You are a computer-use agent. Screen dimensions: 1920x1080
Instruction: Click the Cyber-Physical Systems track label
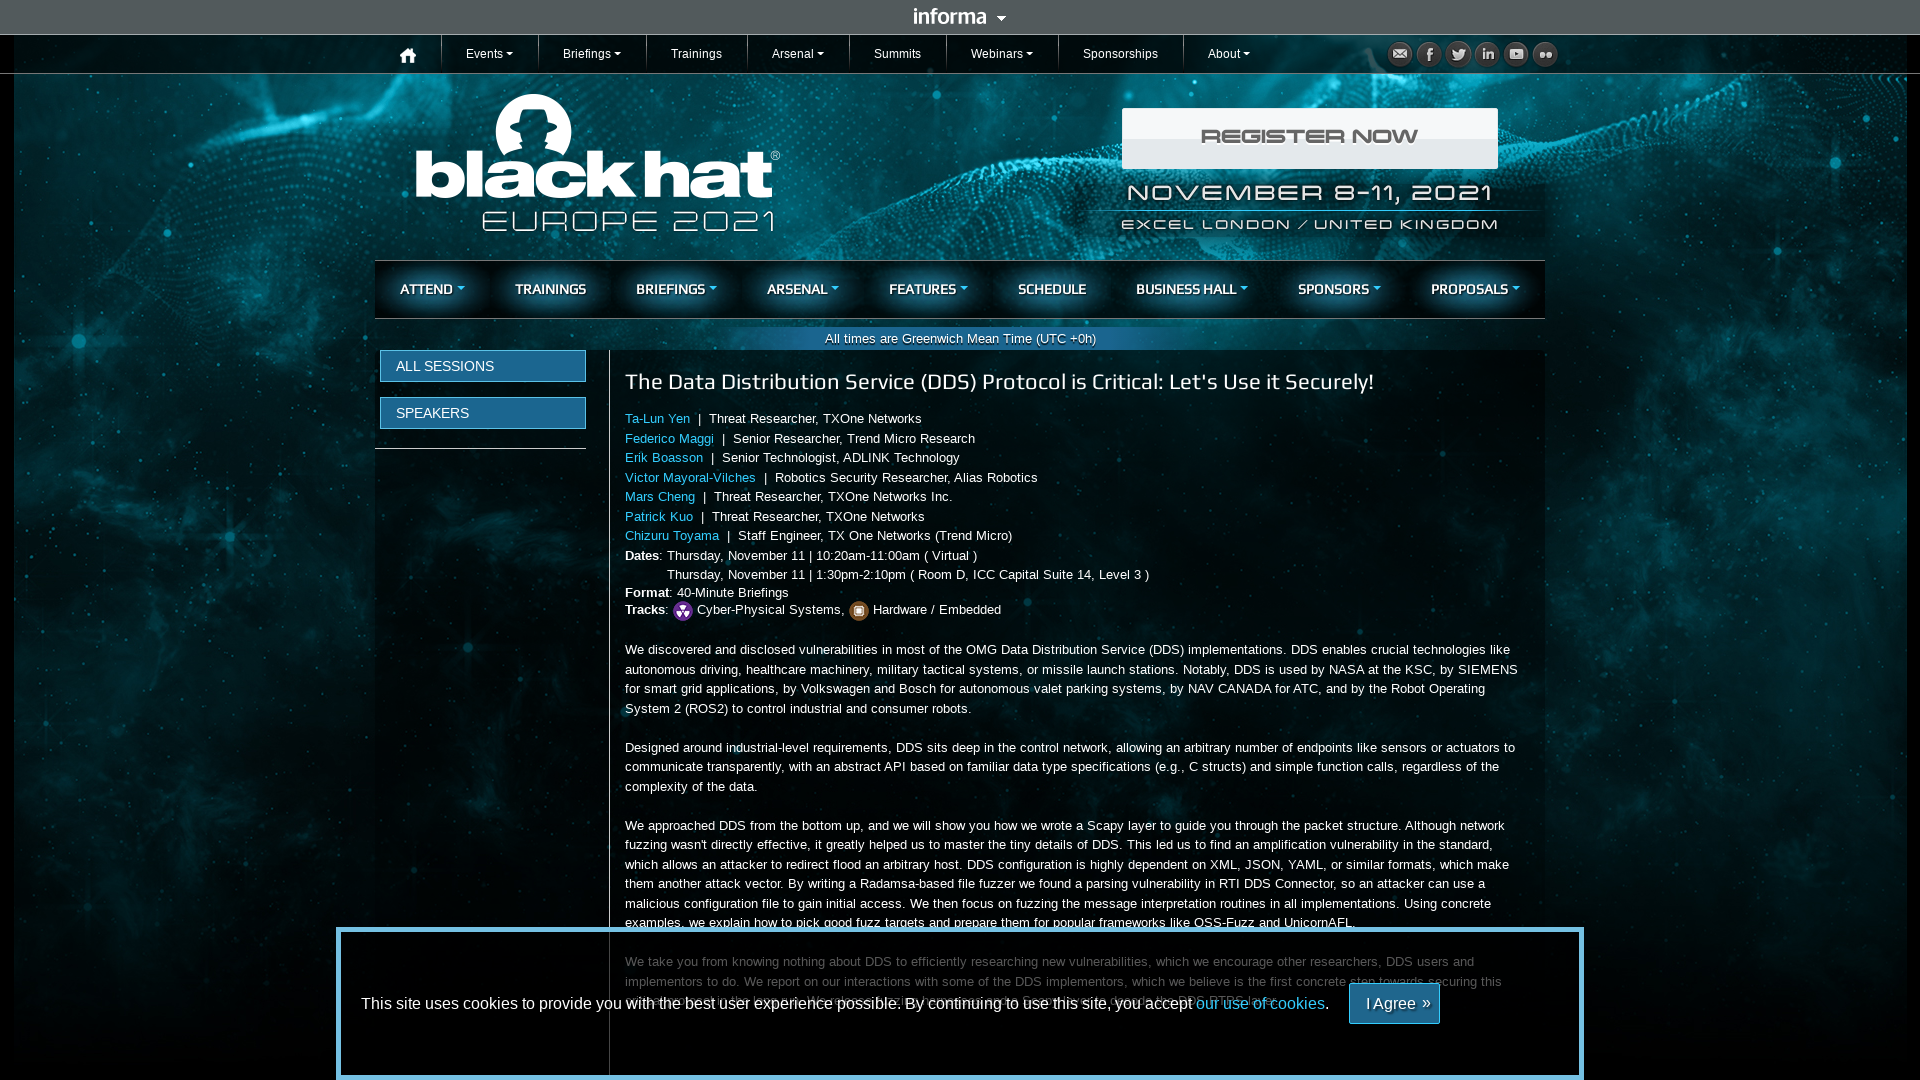pos(768,610)
